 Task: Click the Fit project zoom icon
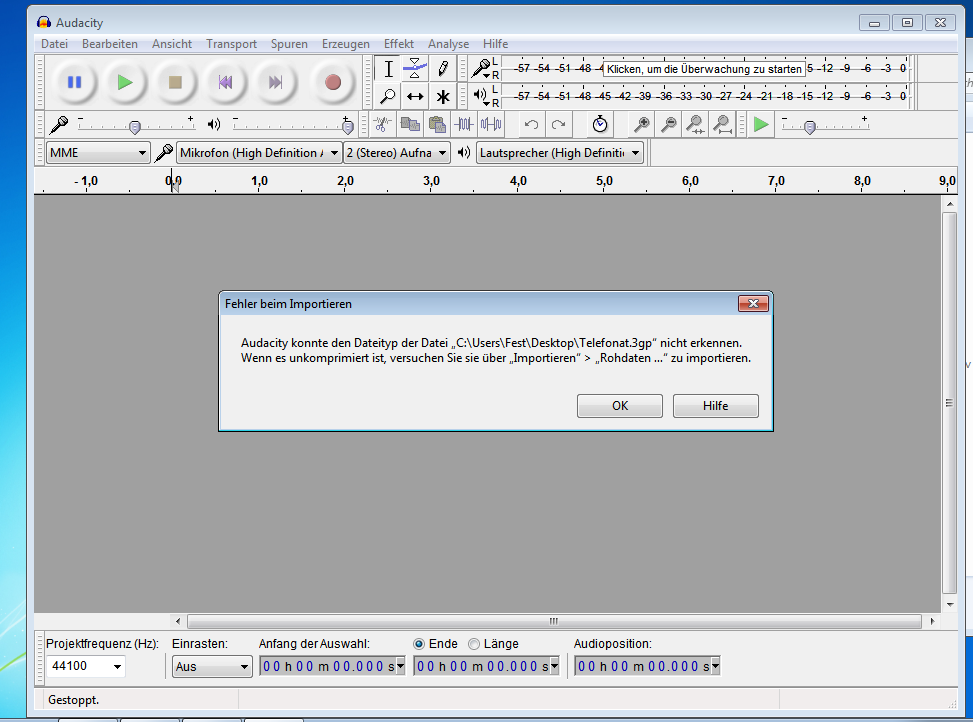(722, 125)
